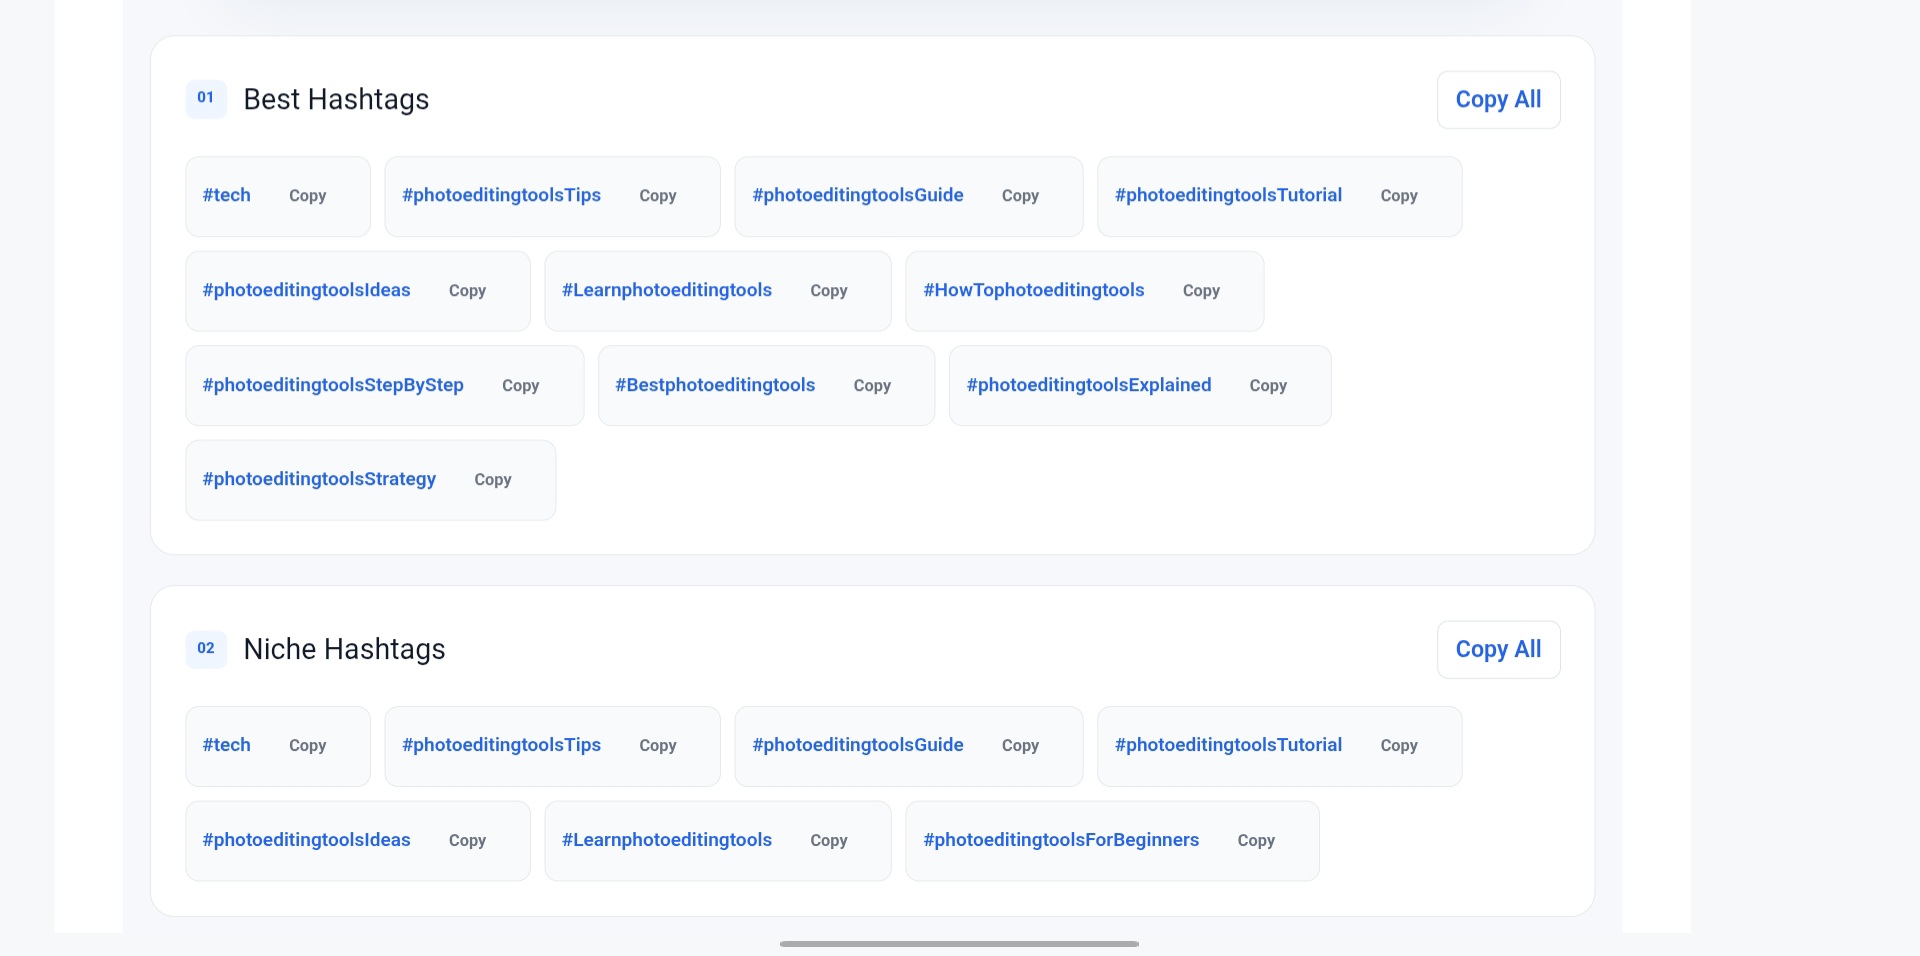
Task: Click the Best Hashtags heading
Action: [336, 100]
